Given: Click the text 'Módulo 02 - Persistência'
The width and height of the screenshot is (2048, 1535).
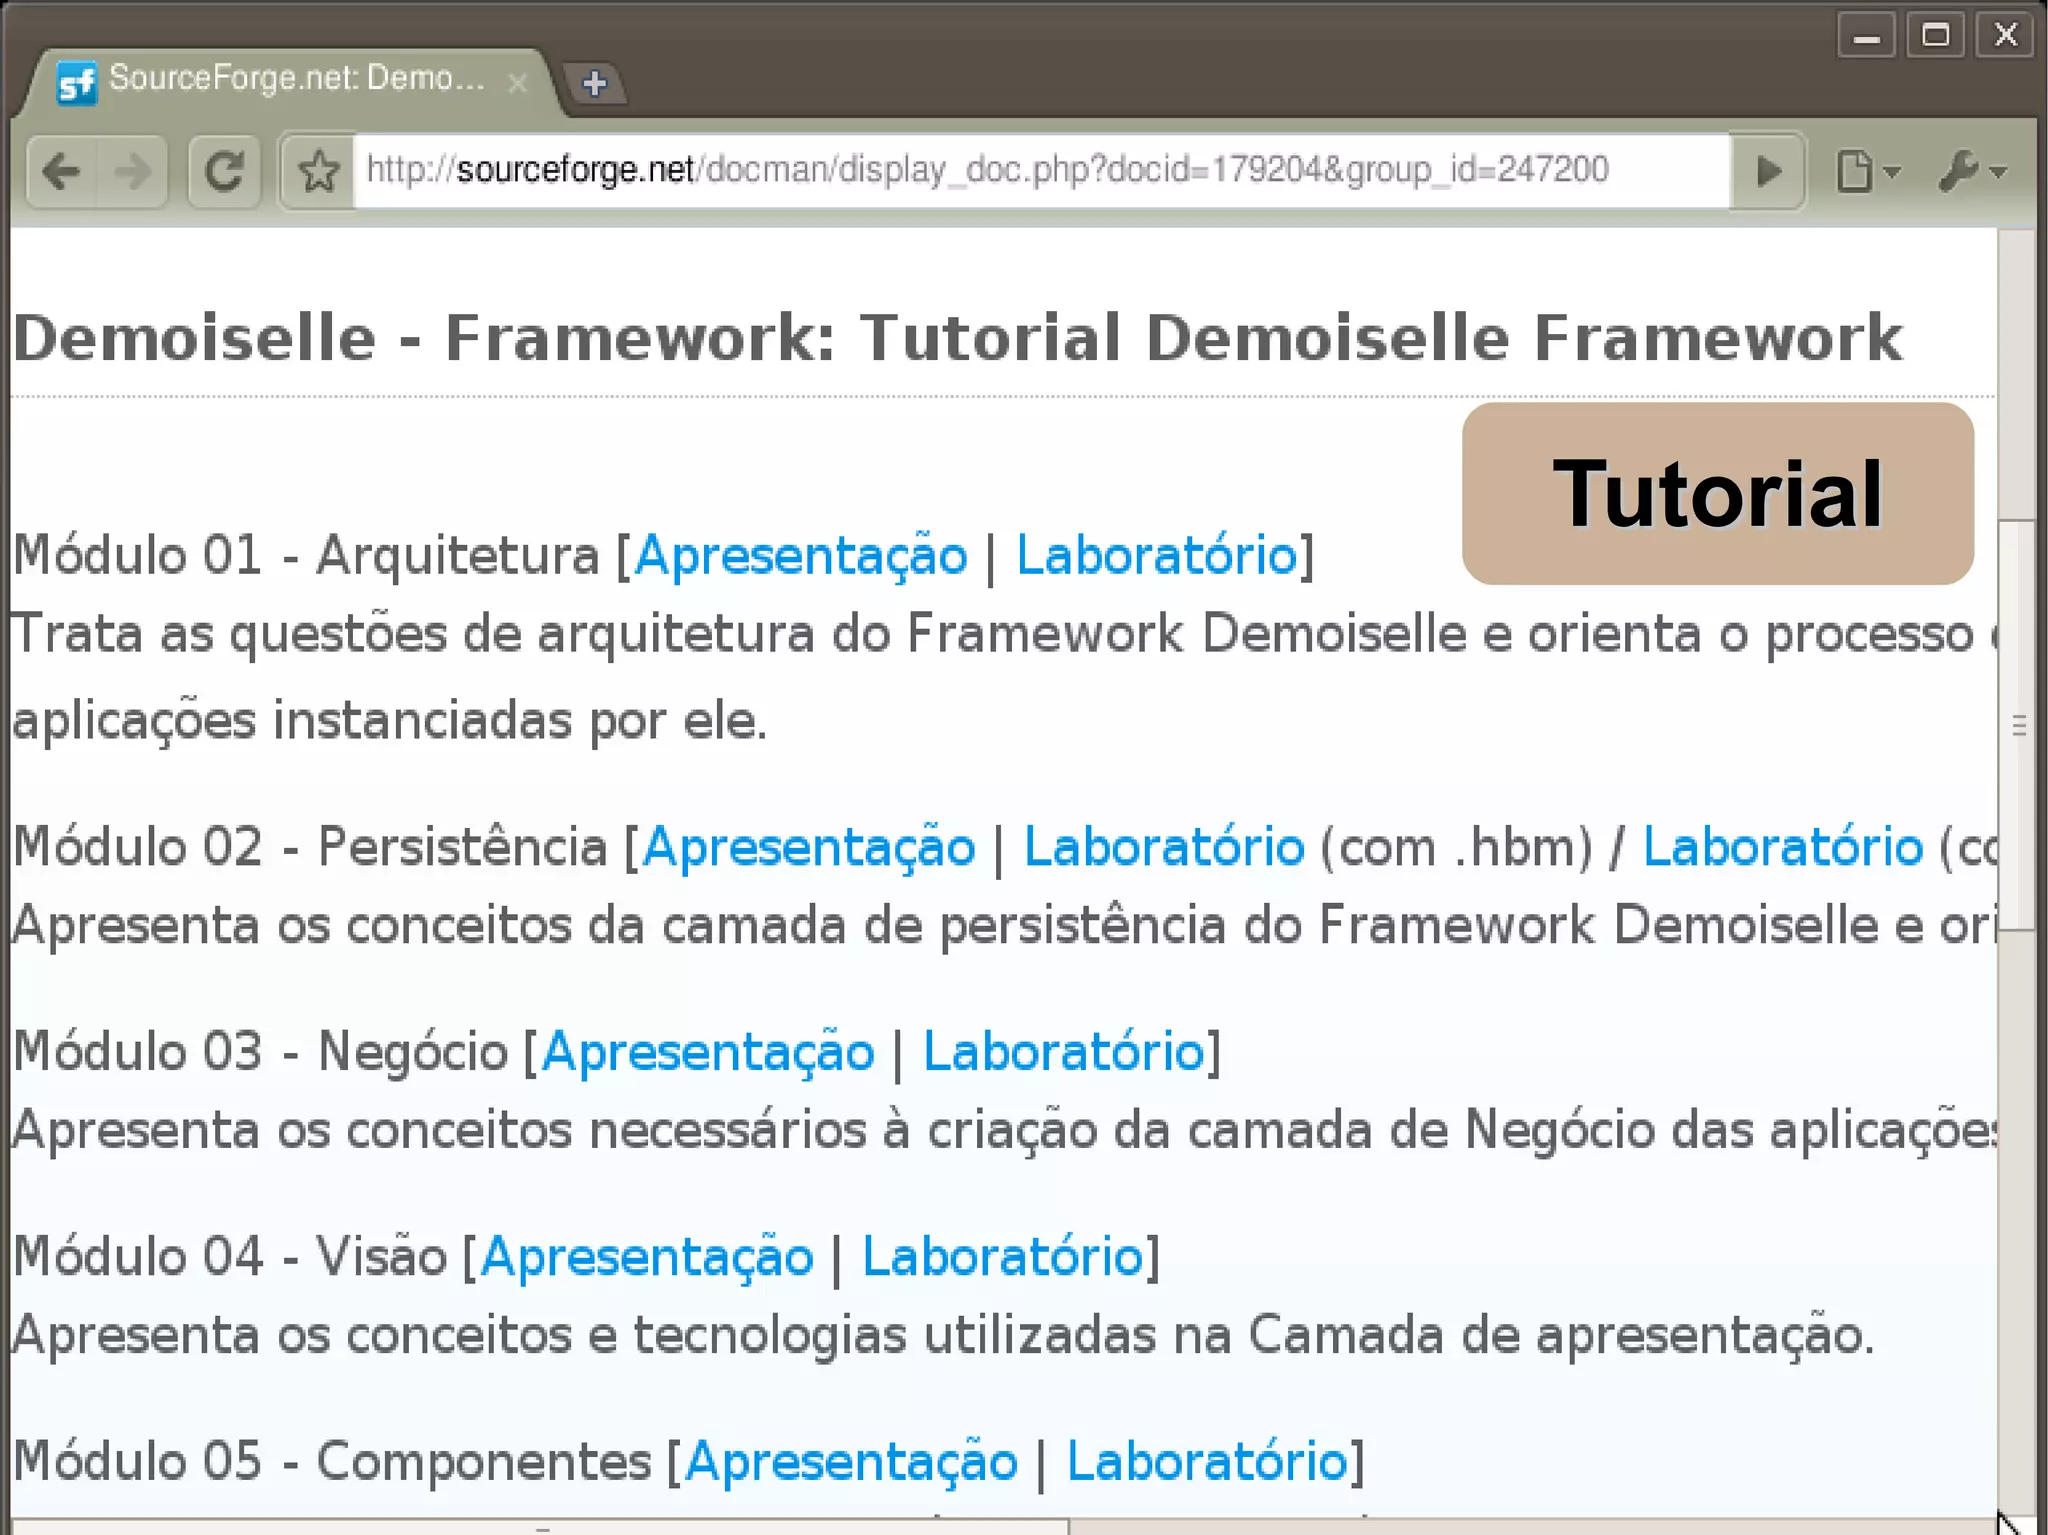Looking at the screenshot, I should pos(310,848).
